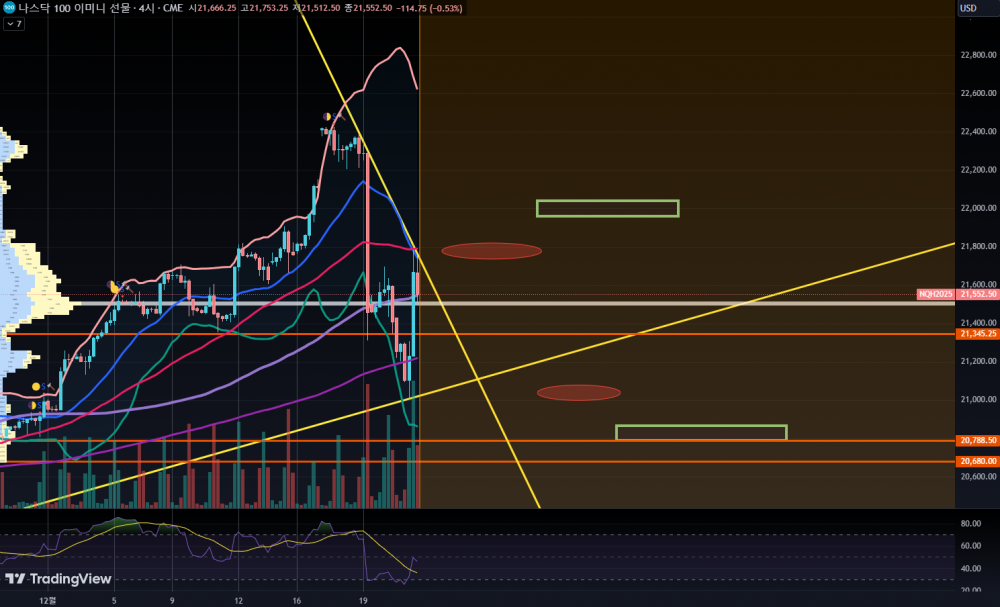Image resolution: width=1000 pixels, height=607 pixels.
Task: Select the 20,680.00 orange price label
Action: [977, 461]
